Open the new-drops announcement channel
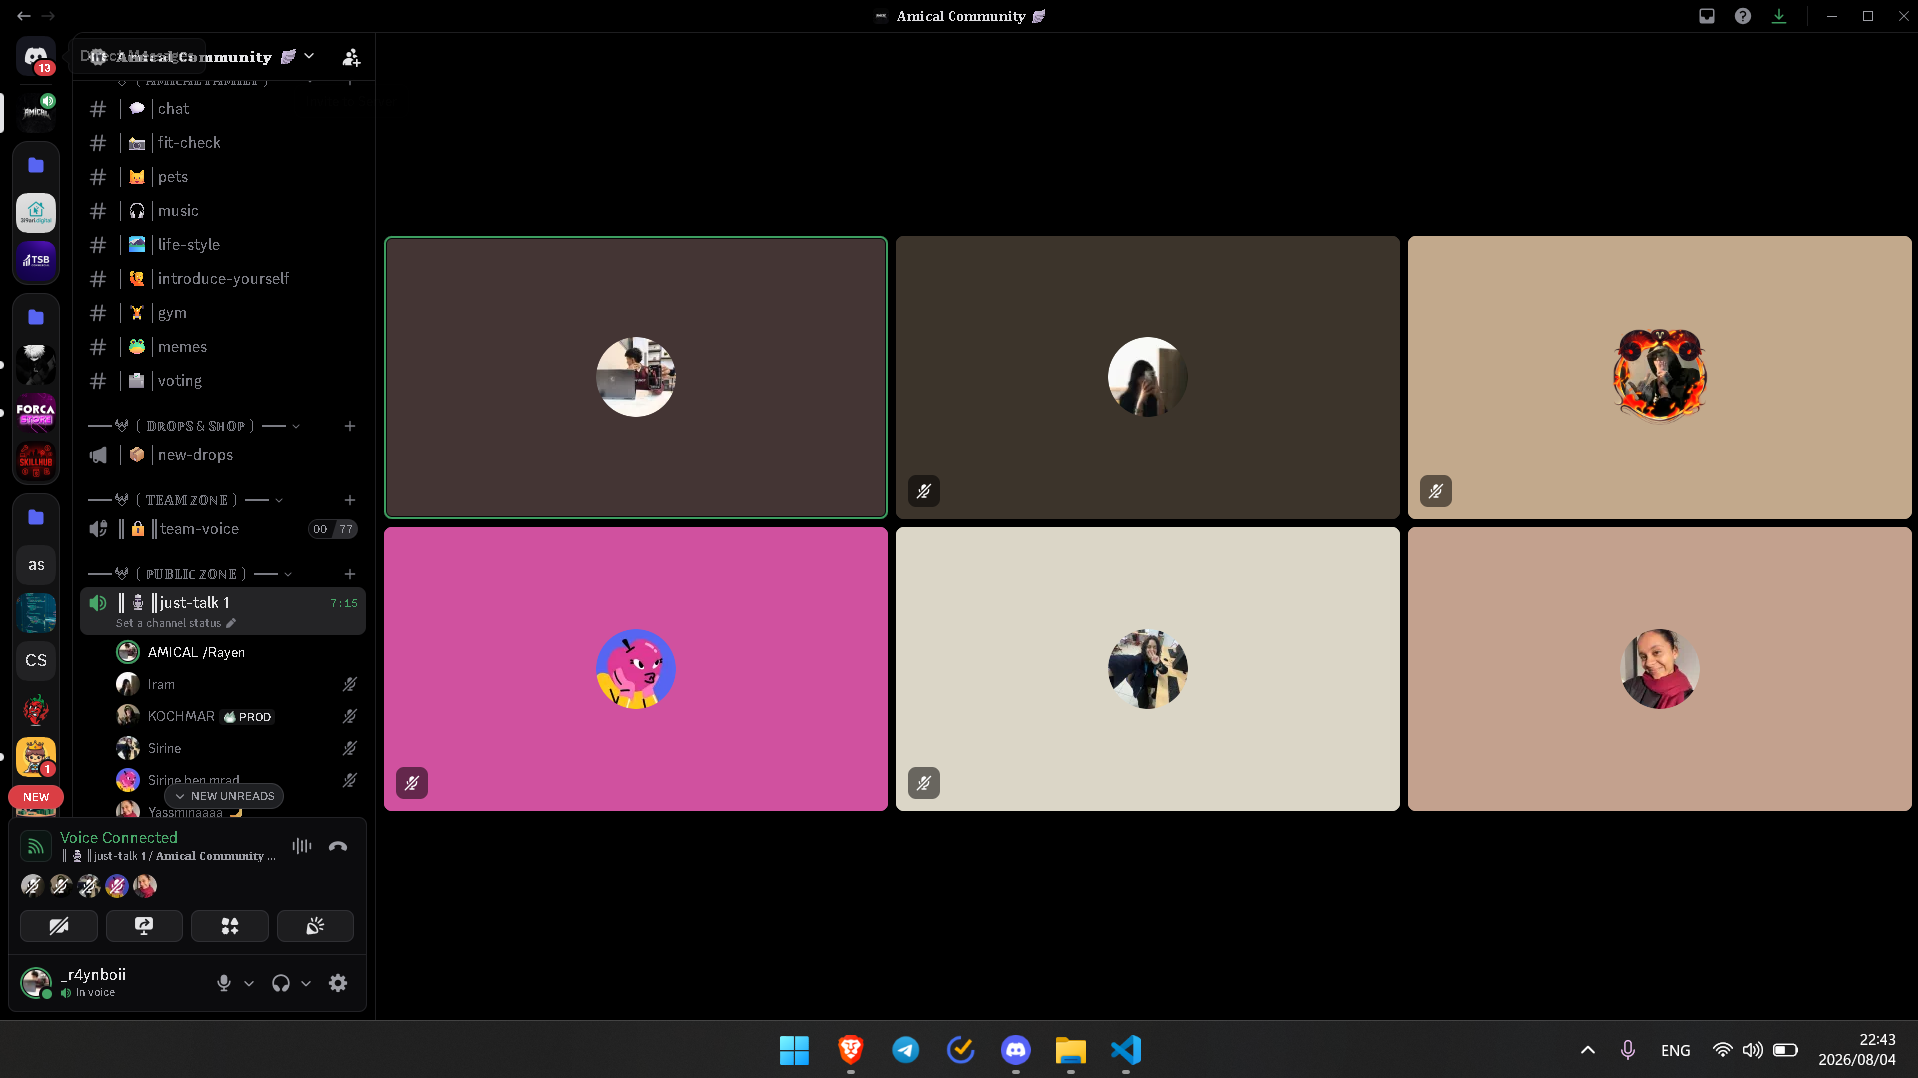Screen dimensions: 1918x1078 tap(223, 455)
